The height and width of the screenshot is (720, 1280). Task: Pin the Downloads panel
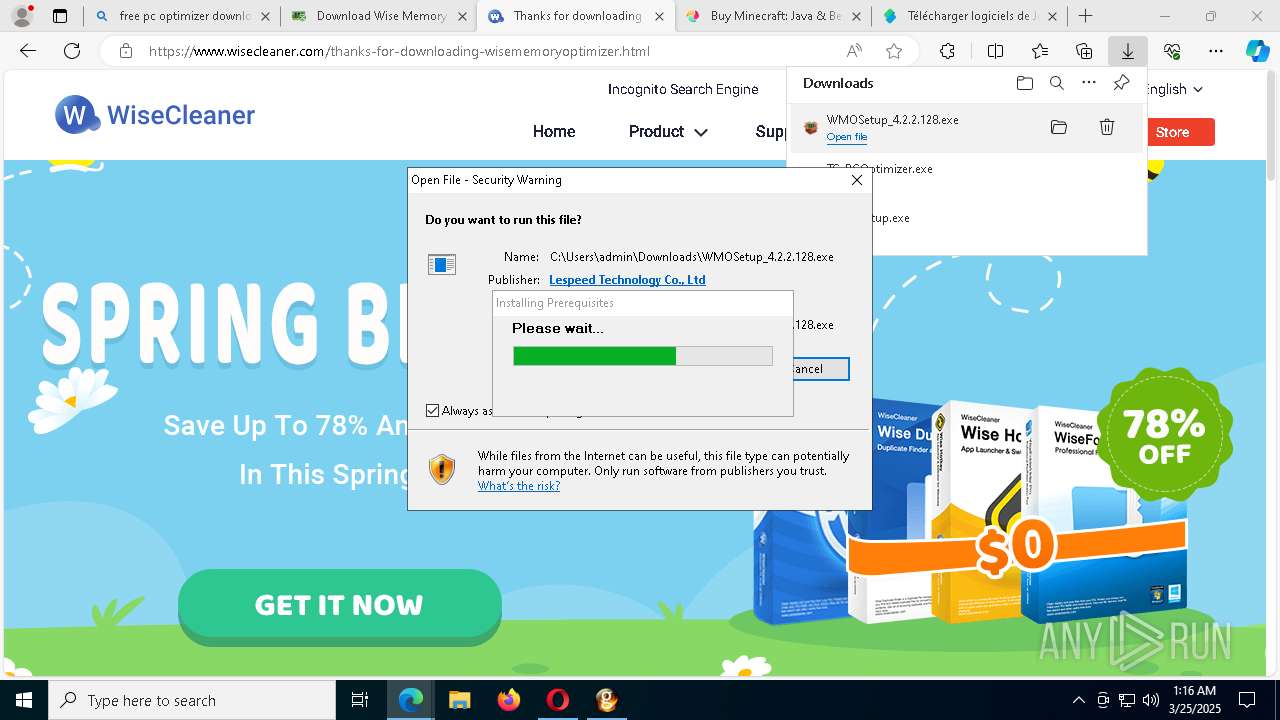1121,83
